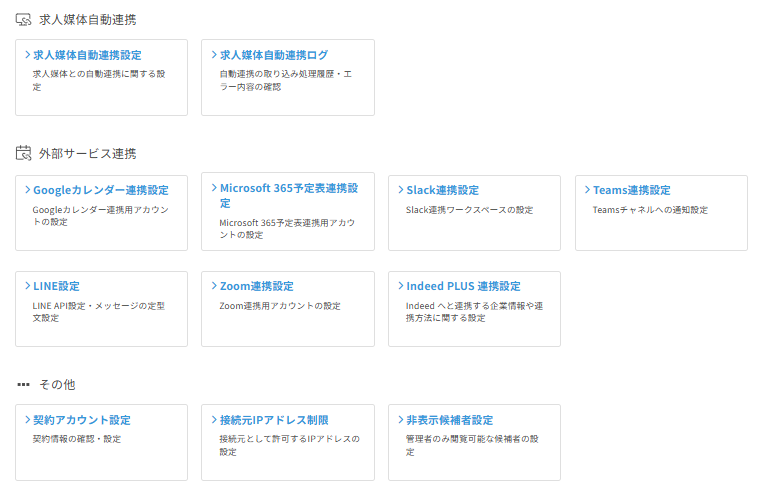Select Zoom連携設定
Viewport: 759px width, 498px height.
tap(256, 286)
